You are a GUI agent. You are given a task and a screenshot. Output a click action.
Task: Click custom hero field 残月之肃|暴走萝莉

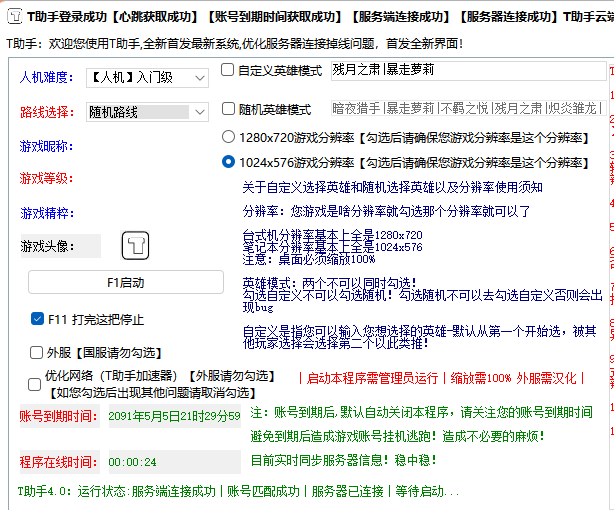(468, 70)
